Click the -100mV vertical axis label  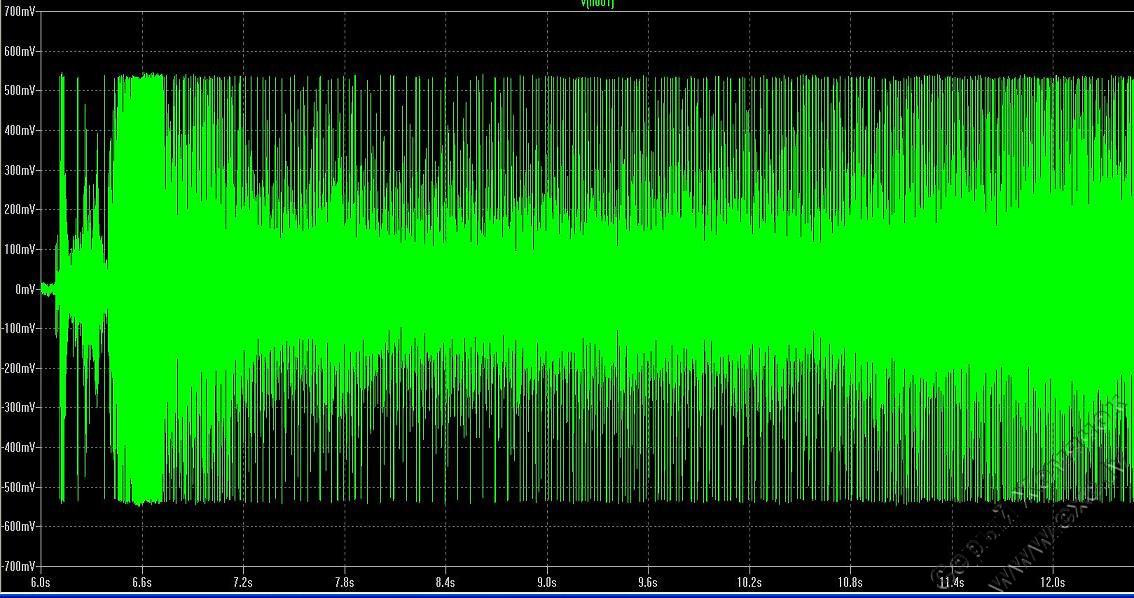(18, 328)
